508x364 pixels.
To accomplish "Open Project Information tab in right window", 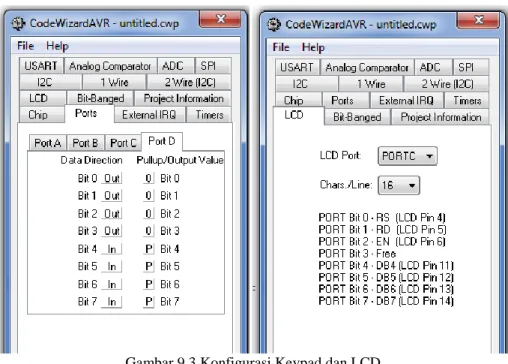I will 440,117.
